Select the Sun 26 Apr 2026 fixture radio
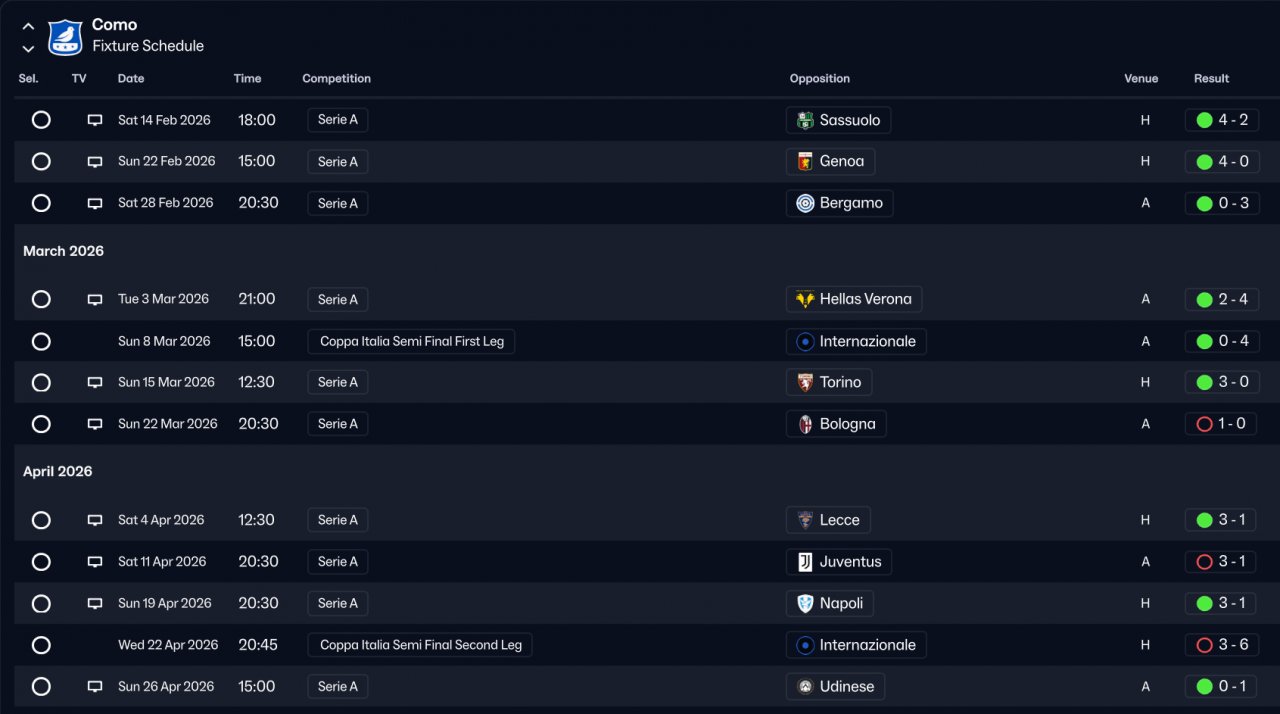Screen dimensions: 1280x714 coord(41,687)
